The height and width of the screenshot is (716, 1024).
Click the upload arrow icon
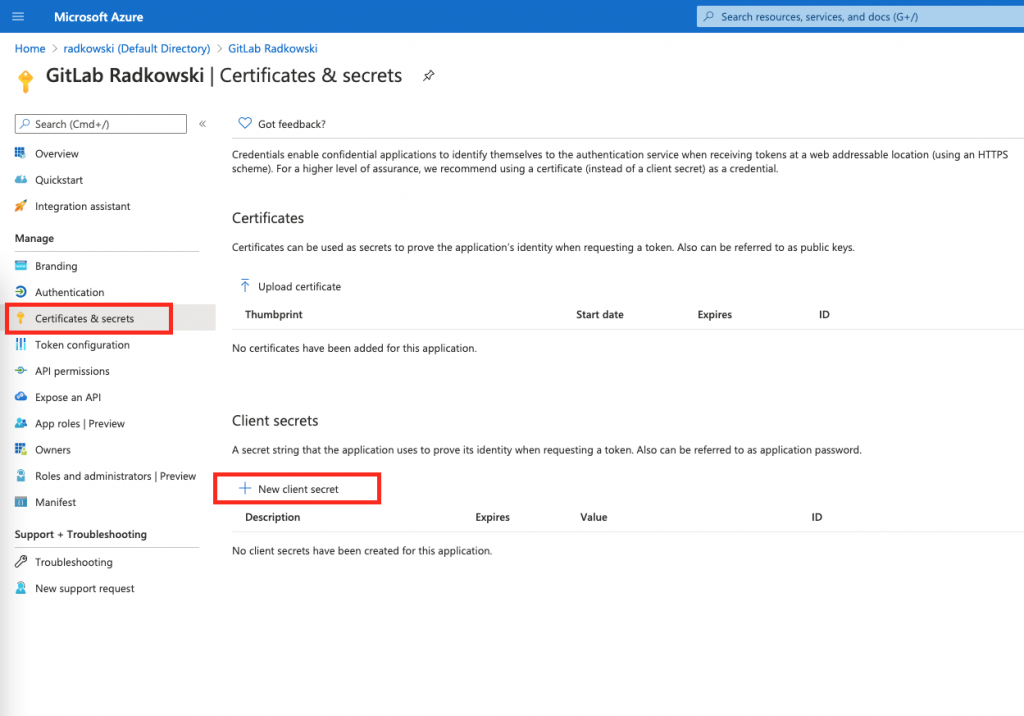tap(245, 285)
